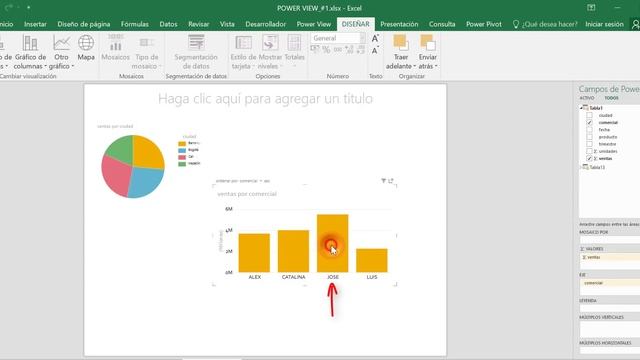Expand the Tabla13 tree node

[581, 167]
